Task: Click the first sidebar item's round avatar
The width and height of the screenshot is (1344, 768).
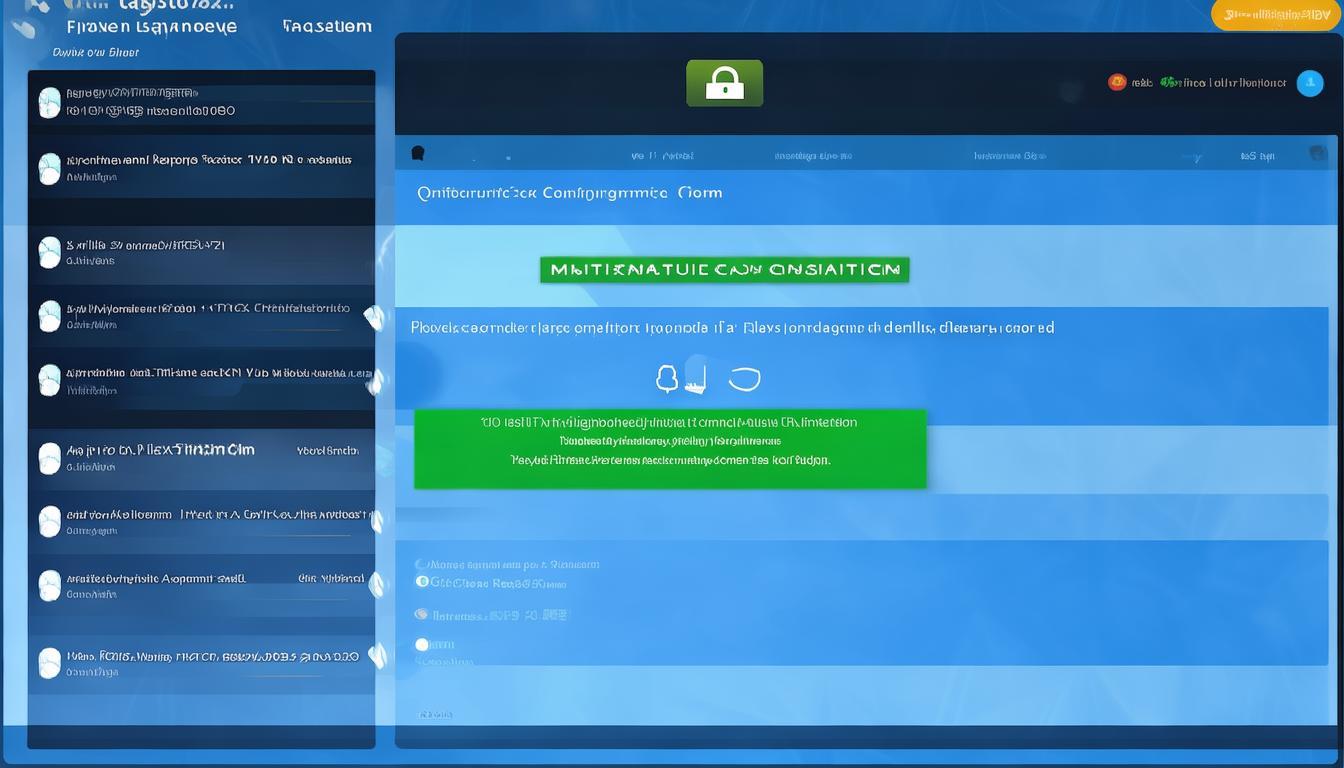Action: click(x=49, y=102)
